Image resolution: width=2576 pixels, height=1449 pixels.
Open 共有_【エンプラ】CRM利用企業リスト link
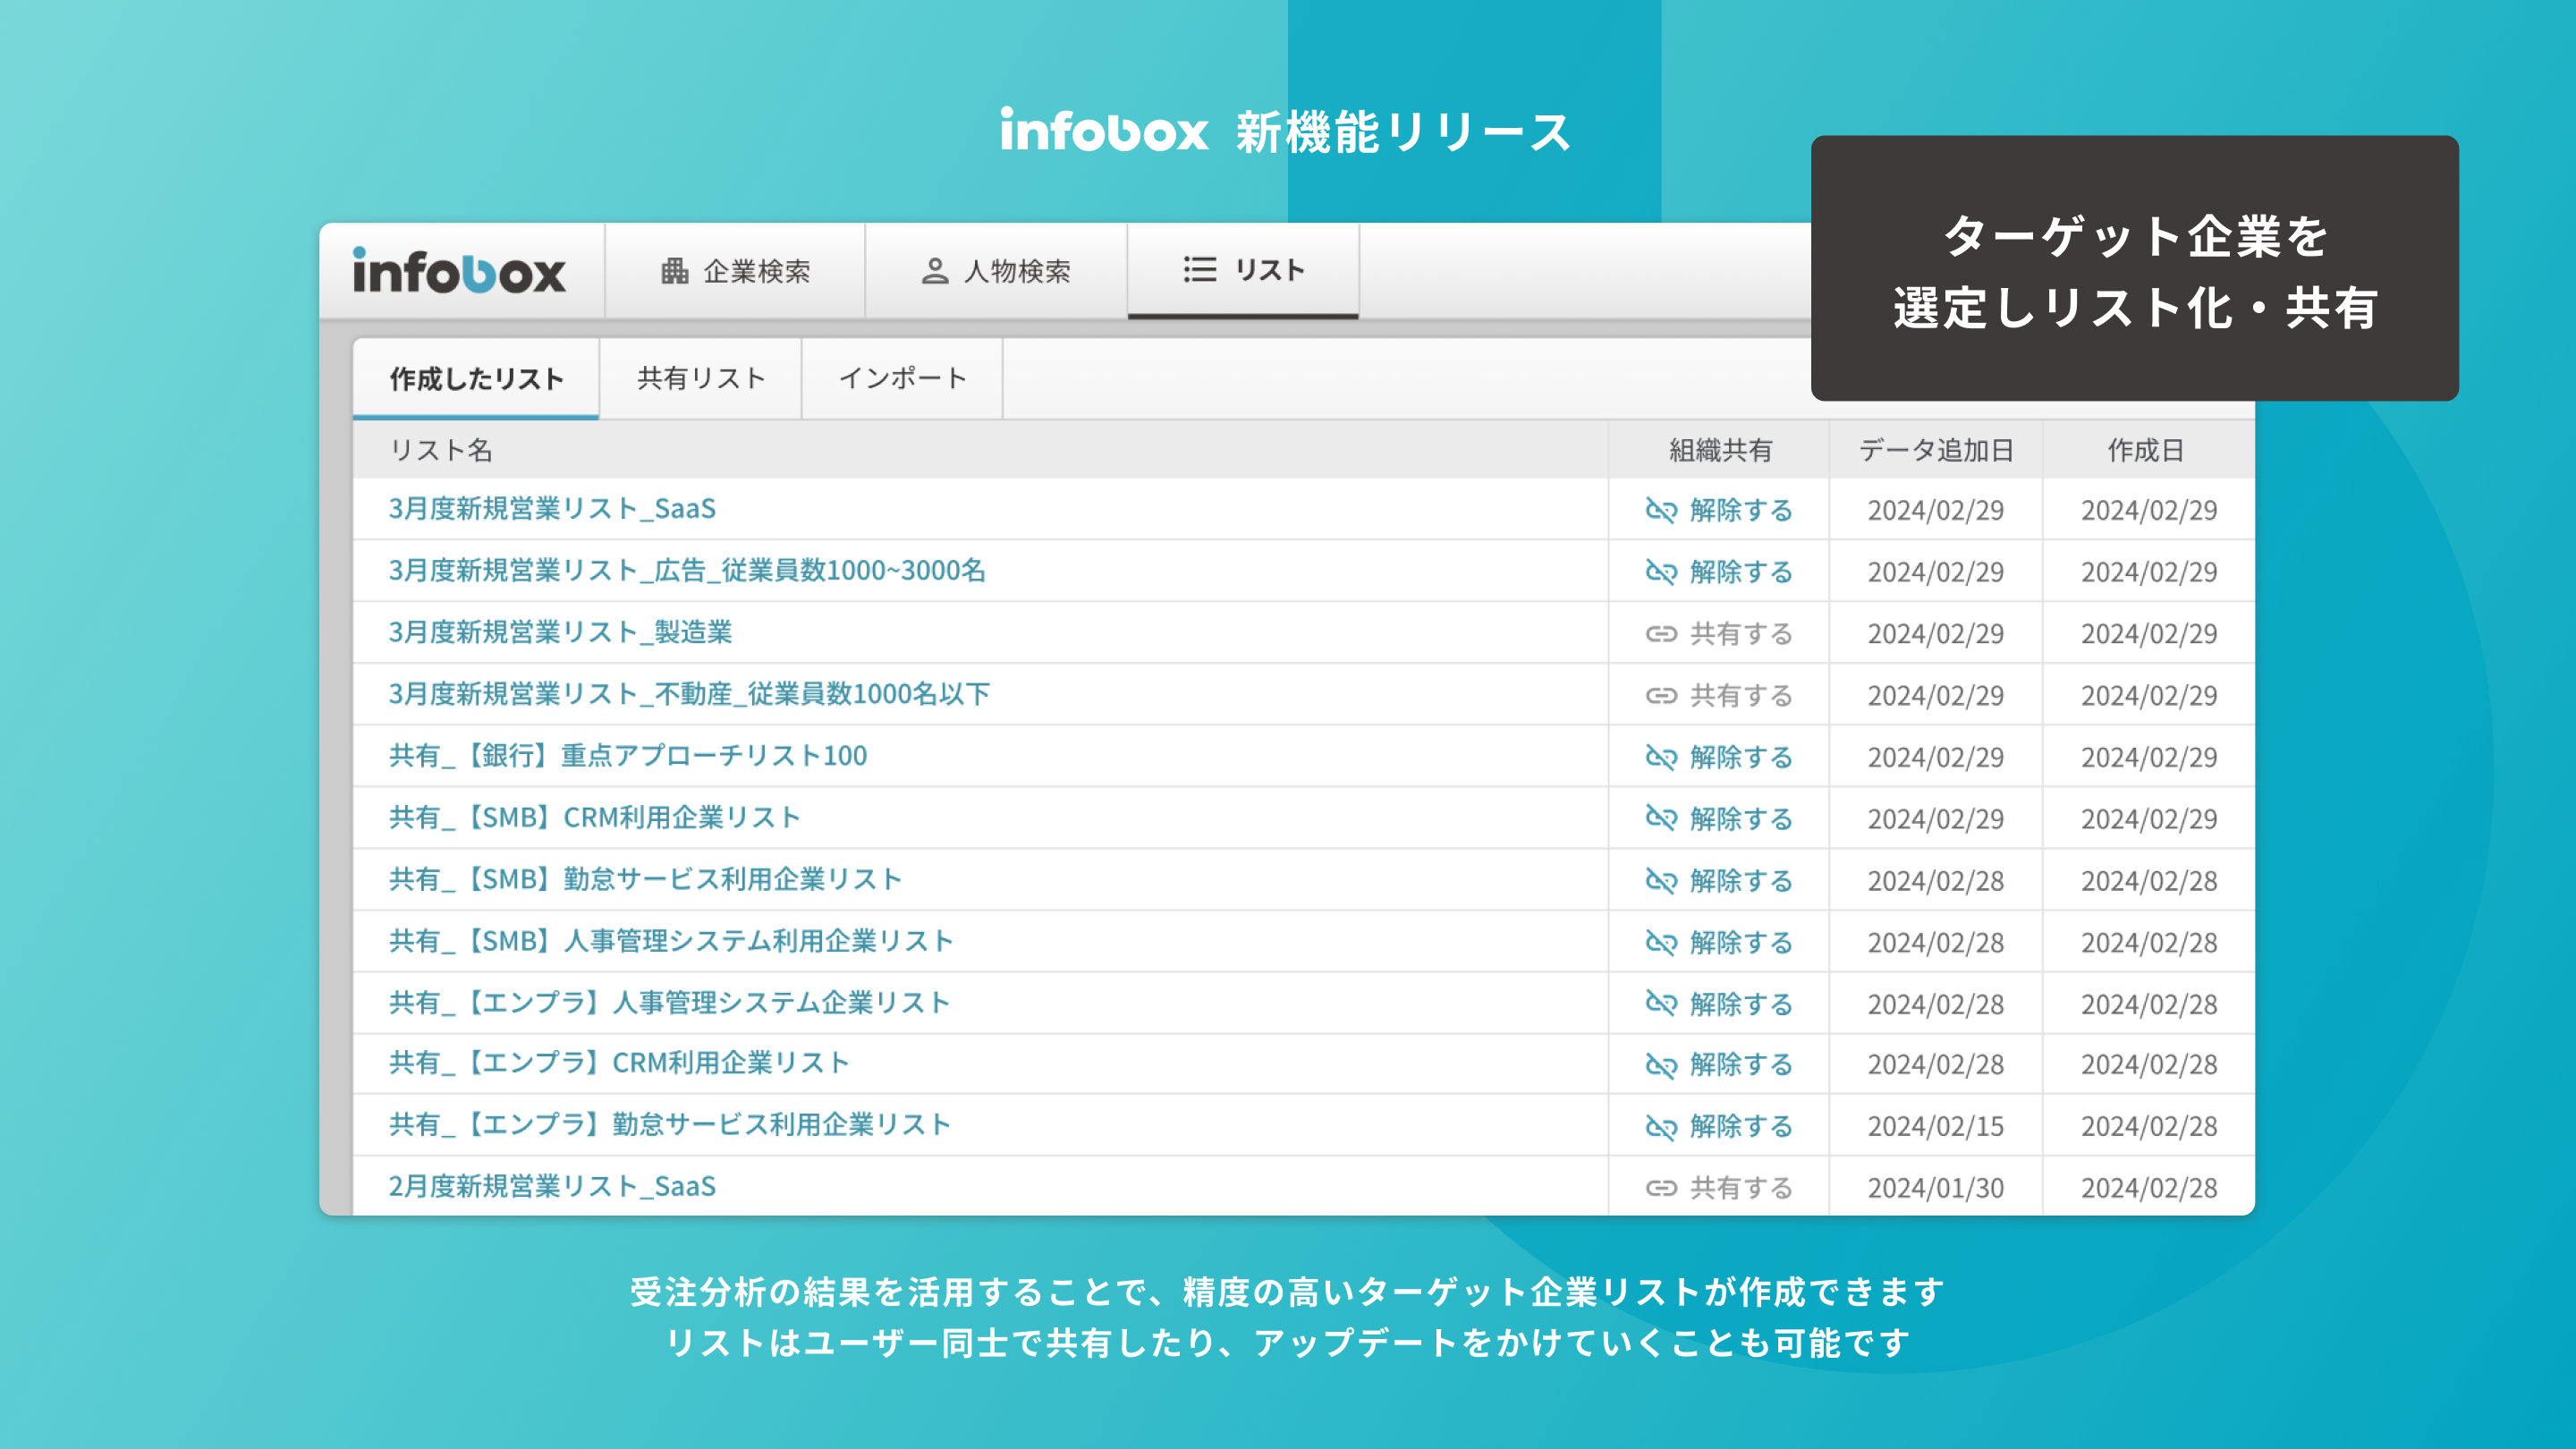click(619, 1063)
